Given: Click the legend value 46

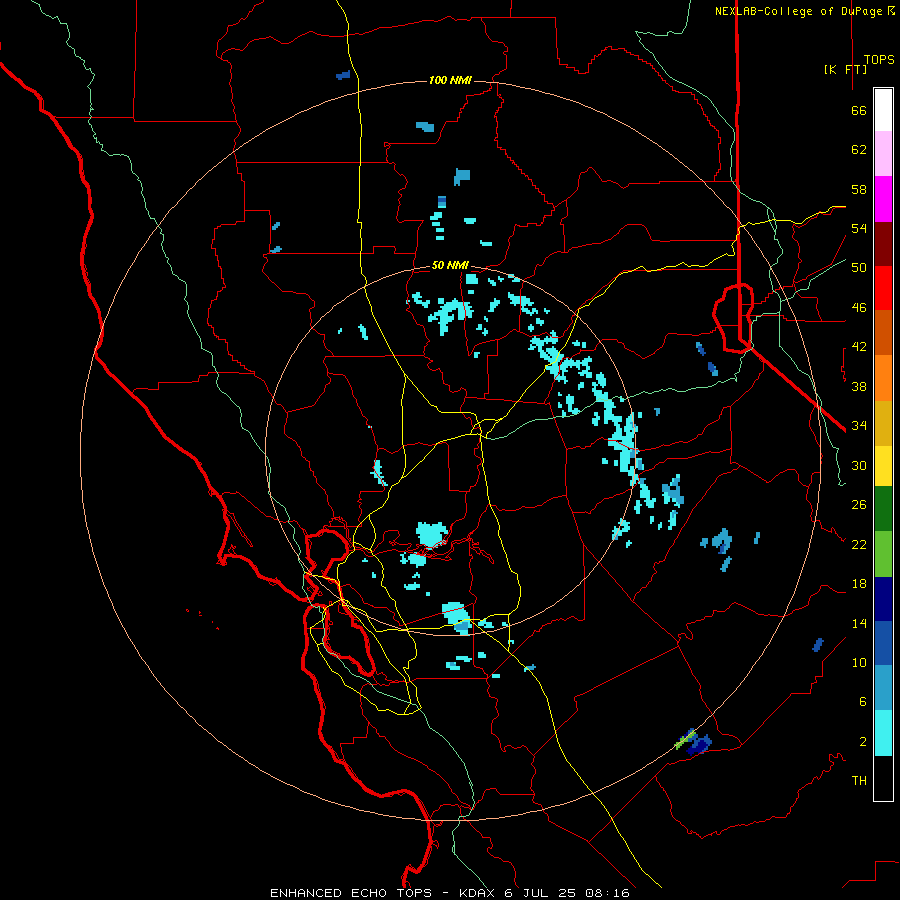Looking at the screenshot, I should click(859, 308).
